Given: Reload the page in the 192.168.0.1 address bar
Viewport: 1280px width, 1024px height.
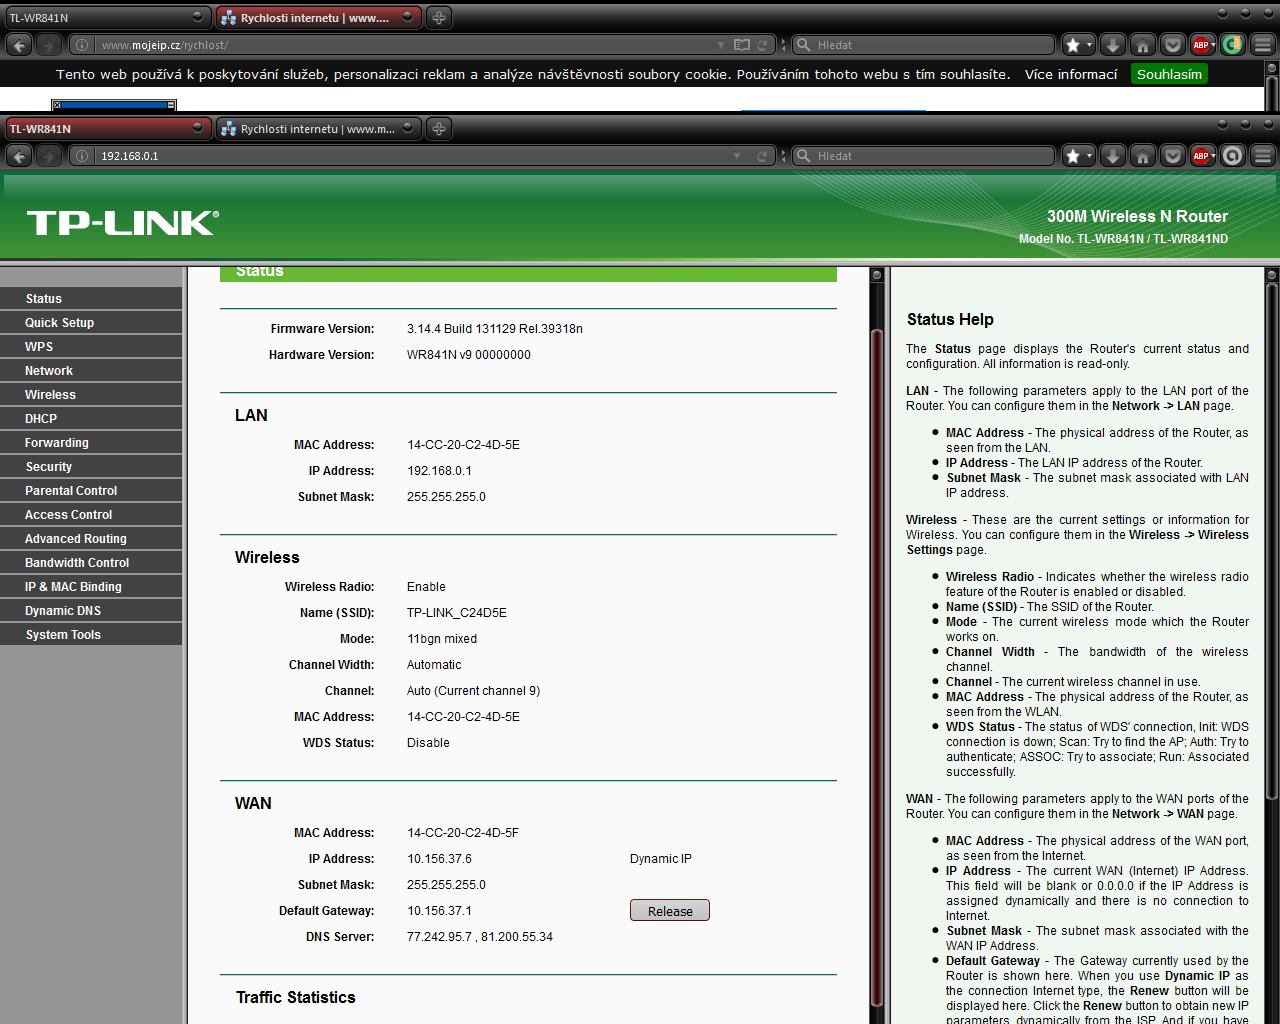Looking at the screenshot, I should [763, 156].
